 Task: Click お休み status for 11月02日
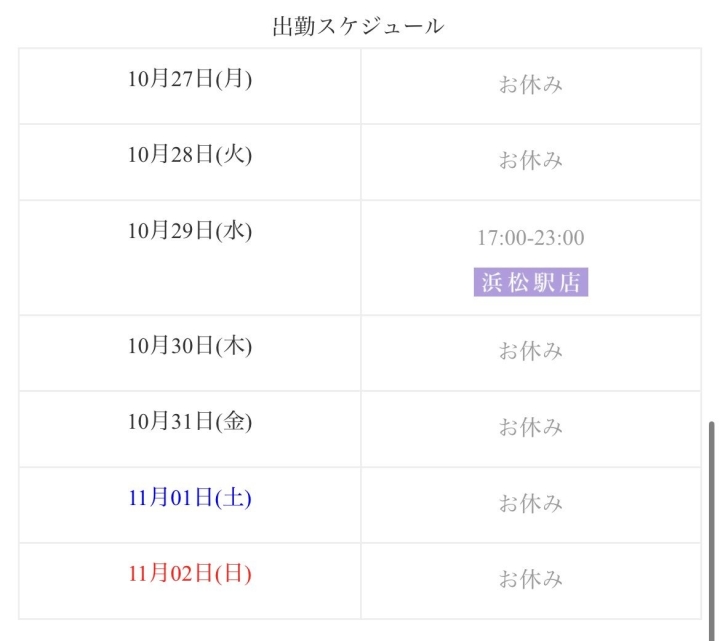tap(531, 580)
